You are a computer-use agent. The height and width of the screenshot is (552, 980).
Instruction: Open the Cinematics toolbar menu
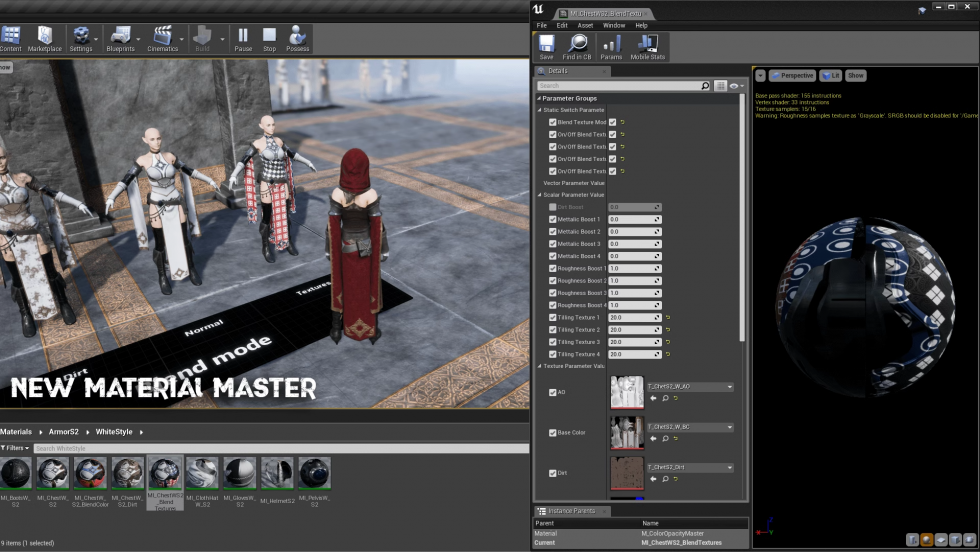click(x=162, y=39)
